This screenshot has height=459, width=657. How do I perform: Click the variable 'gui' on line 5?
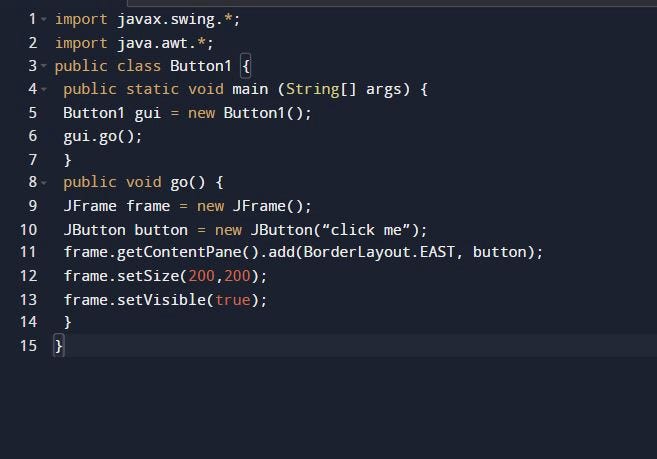click(x=148, y=114)
